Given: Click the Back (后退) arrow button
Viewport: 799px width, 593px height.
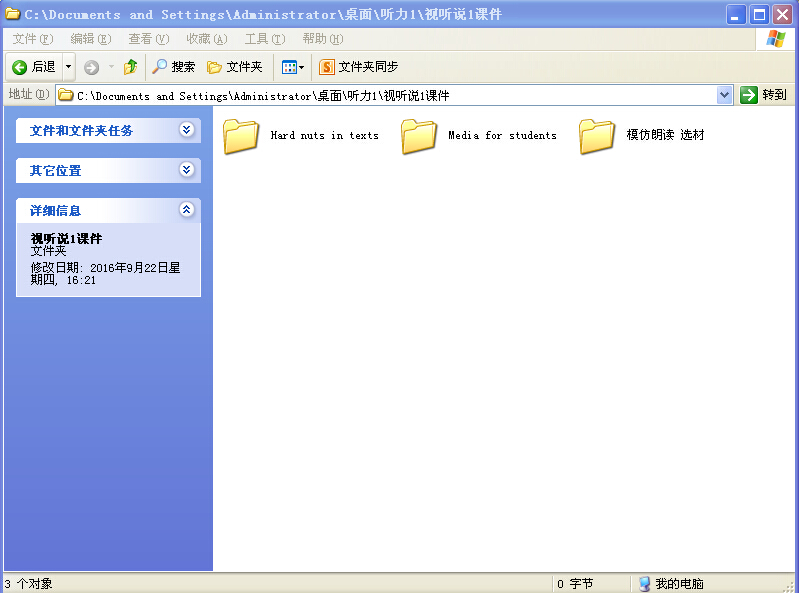Looking at the screenshot, I should (x=34, y=67).
